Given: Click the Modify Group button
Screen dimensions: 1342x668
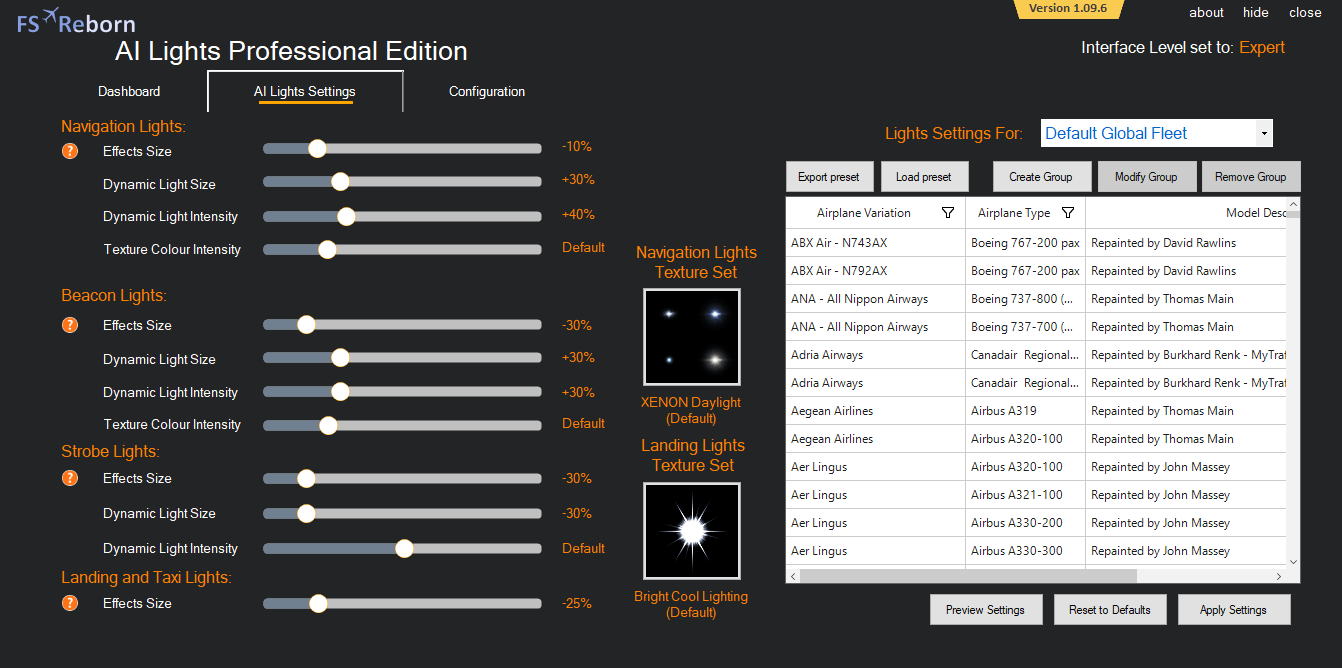Looking at the screenshot, I should coord(1146,177).
